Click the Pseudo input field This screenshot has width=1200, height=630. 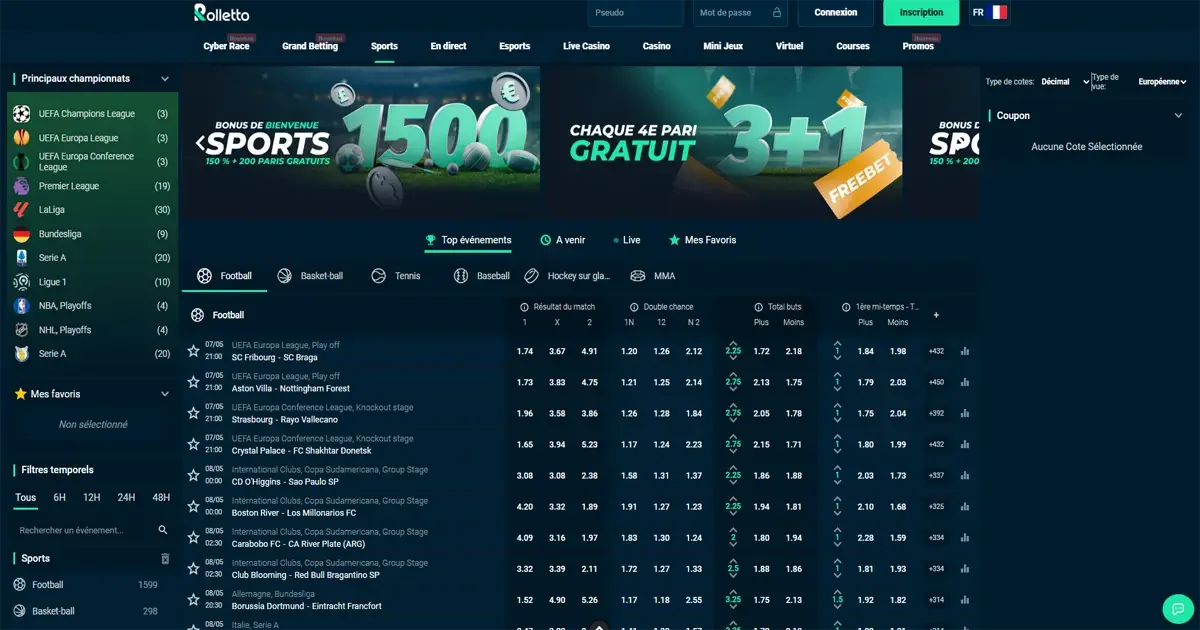pos(635,13)
